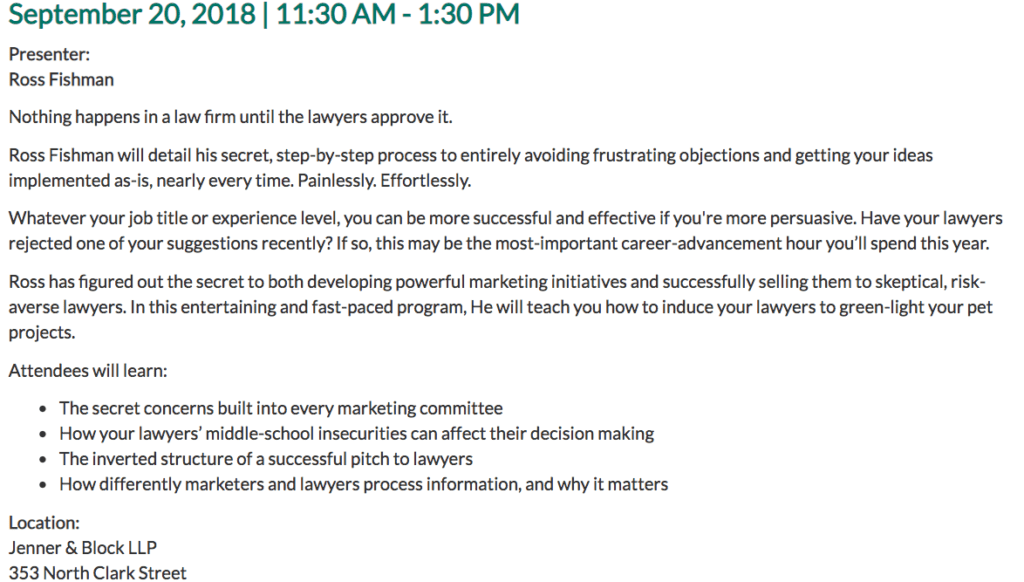Click 'Painlessly. Effortlessly.' text
The image size is (1024, 582).
(384, 181)
